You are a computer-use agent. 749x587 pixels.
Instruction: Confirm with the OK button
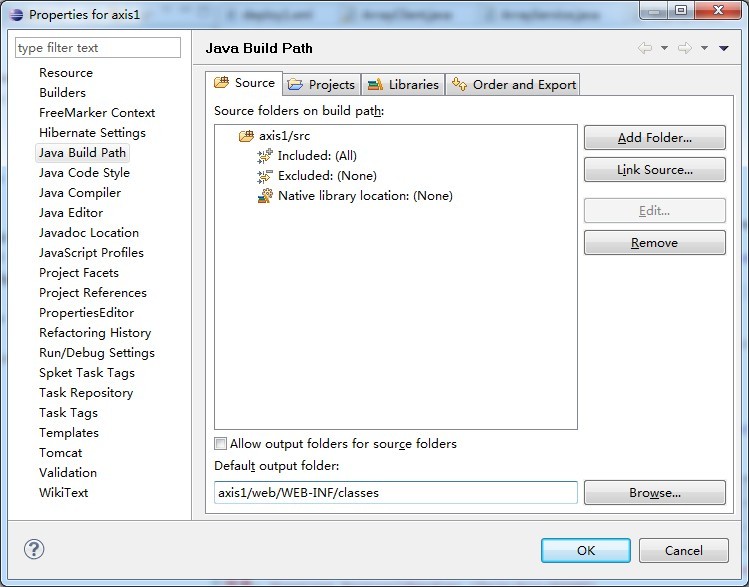(586, 551)
